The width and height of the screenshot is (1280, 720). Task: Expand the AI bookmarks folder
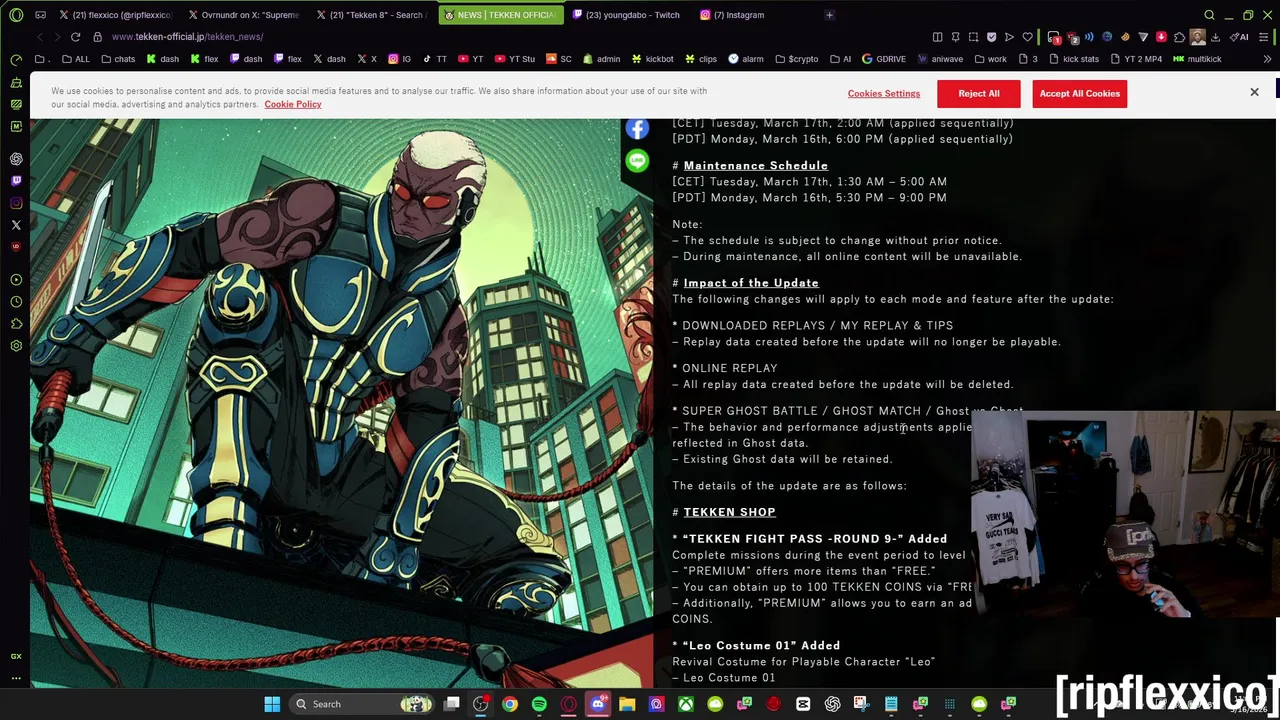point(840,59)
